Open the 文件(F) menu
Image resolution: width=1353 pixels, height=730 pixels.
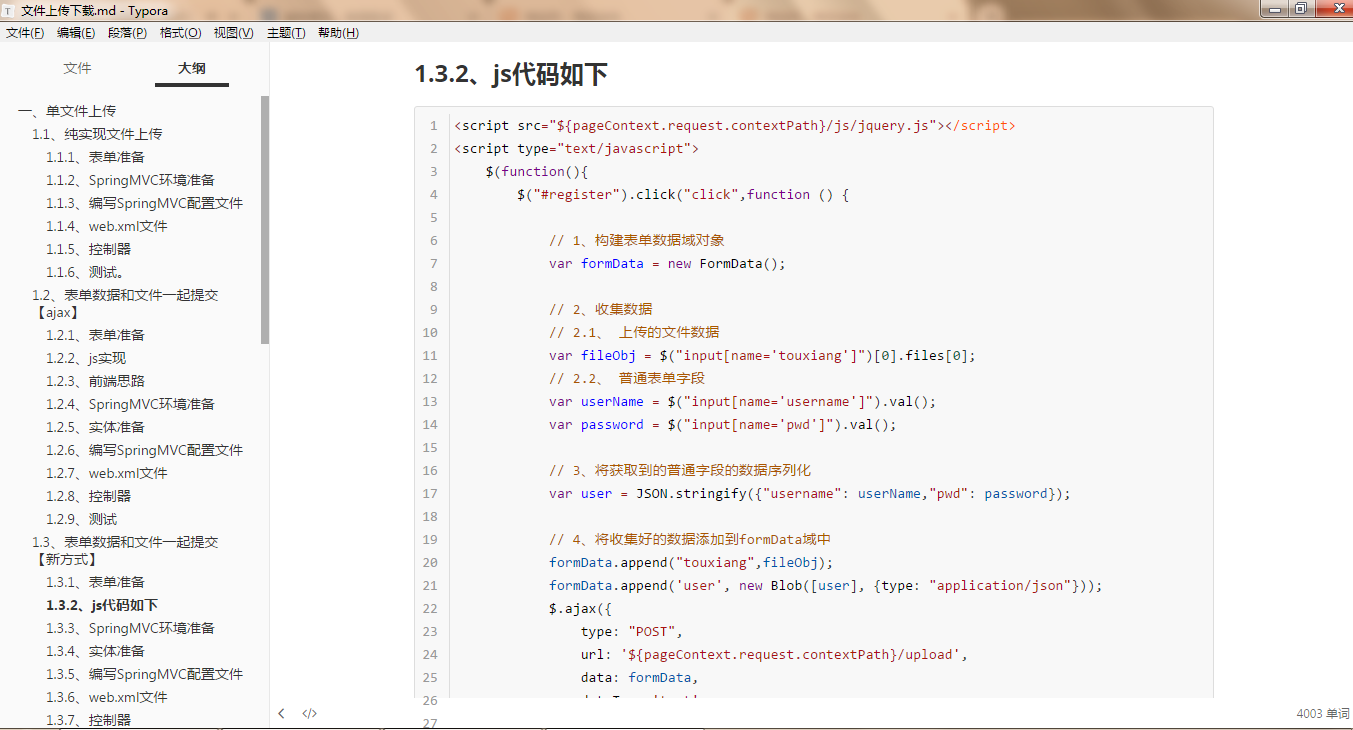(25, 33)
